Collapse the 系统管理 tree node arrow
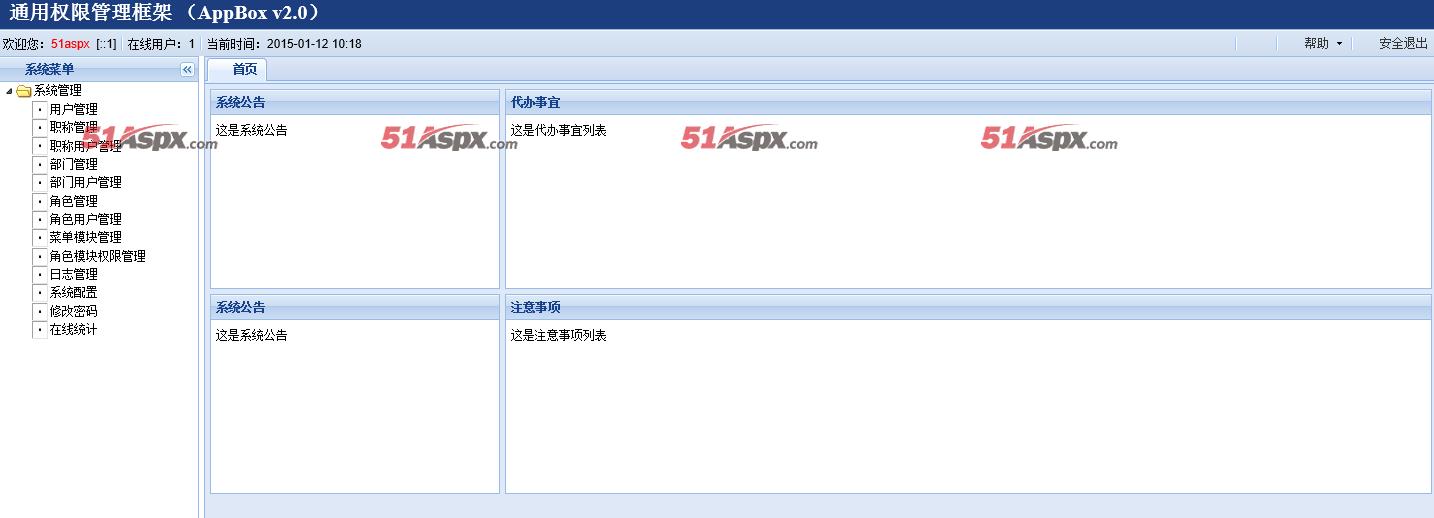 9,91
